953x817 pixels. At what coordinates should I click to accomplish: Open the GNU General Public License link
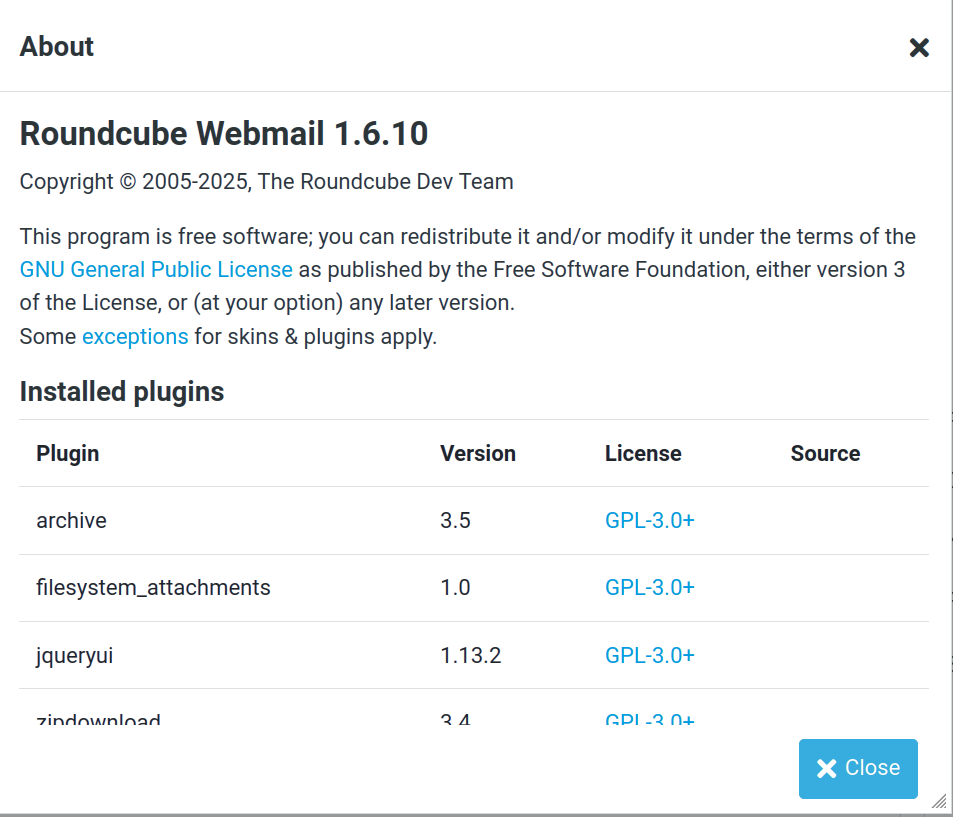click(156, 270)
